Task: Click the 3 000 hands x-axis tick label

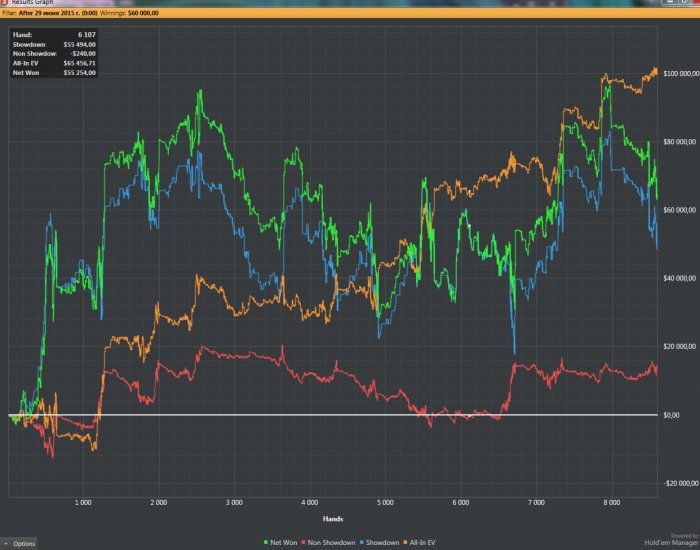Action: click(x=234, y=502)
